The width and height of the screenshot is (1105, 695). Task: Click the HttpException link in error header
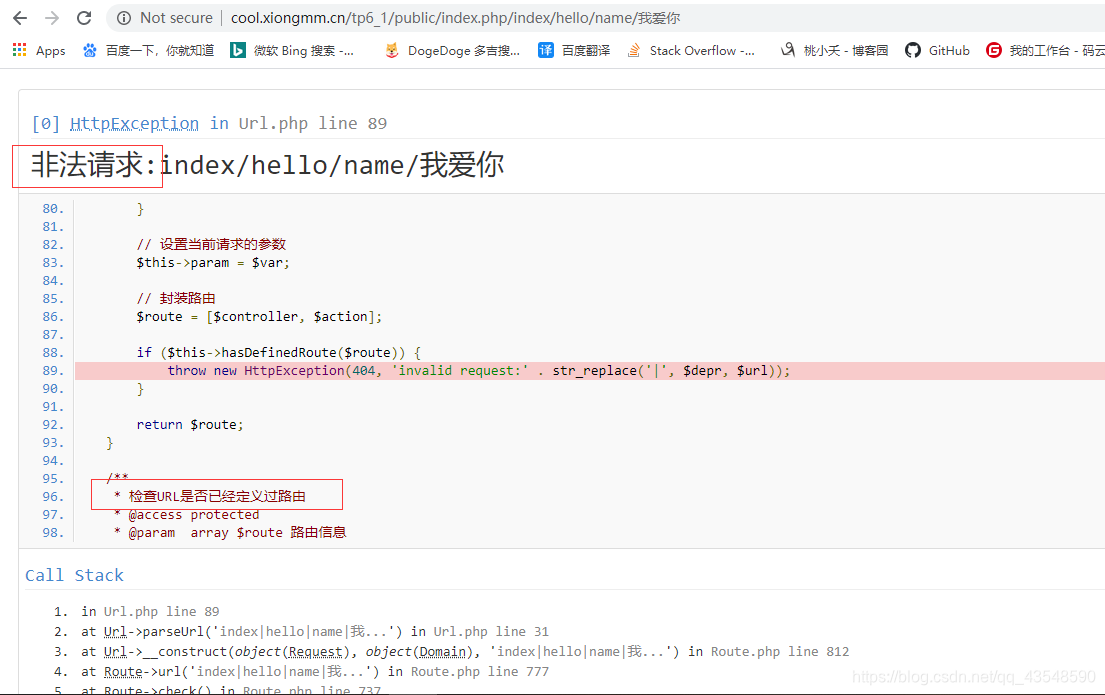tap(135, 123)
